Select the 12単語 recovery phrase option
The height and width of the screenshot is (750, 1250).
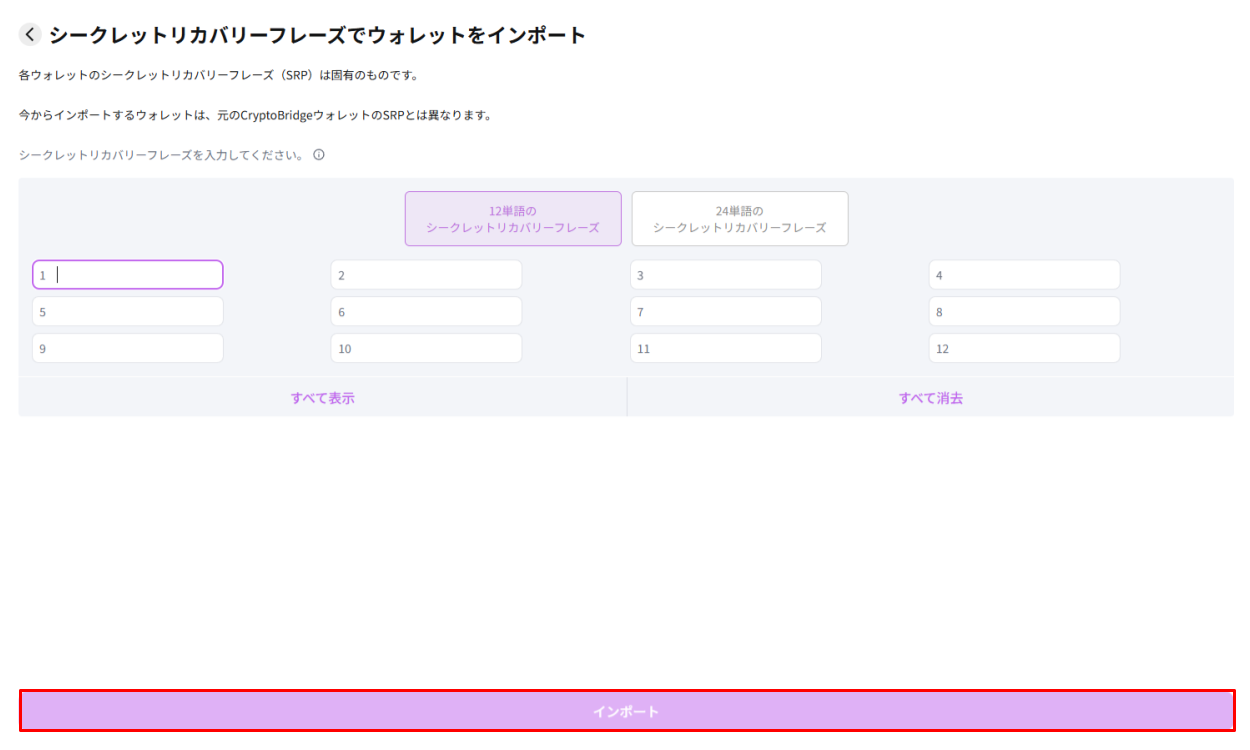pos(513,219)
